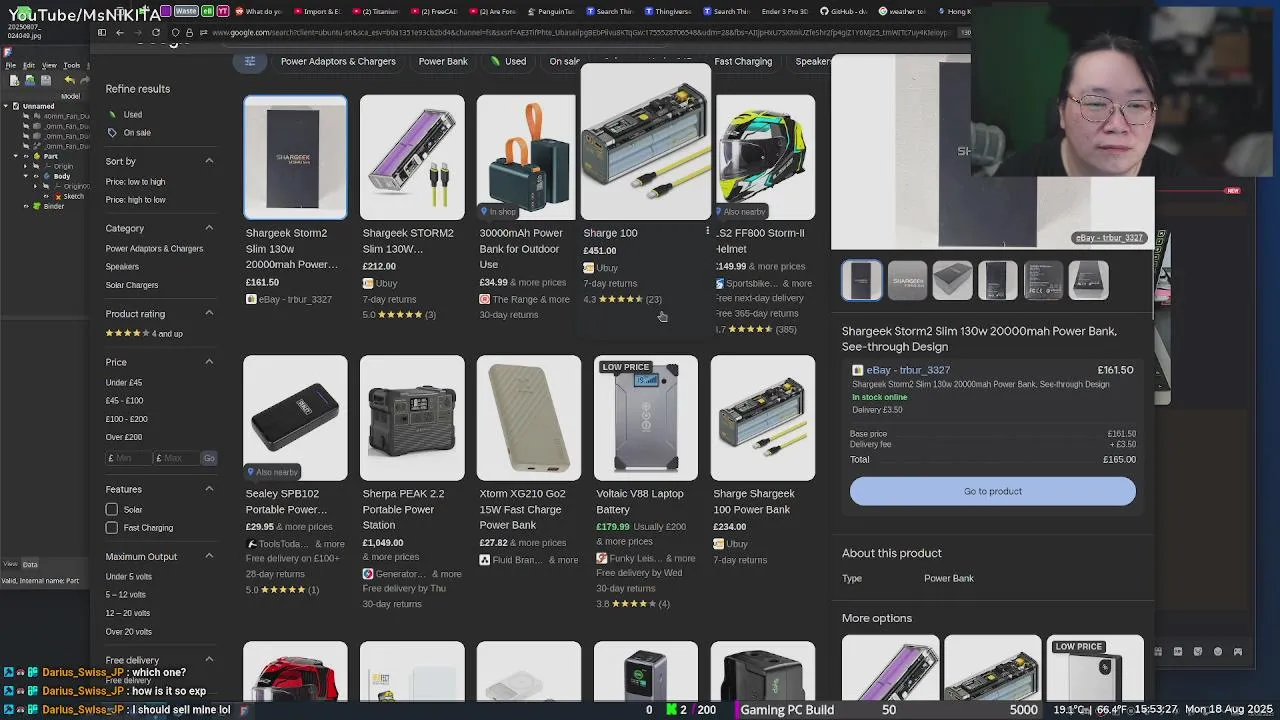The width and height of the screenshot is (1280, 720).
Task: Click FreeCAD redo arrow icon
Action: [85, 80]
